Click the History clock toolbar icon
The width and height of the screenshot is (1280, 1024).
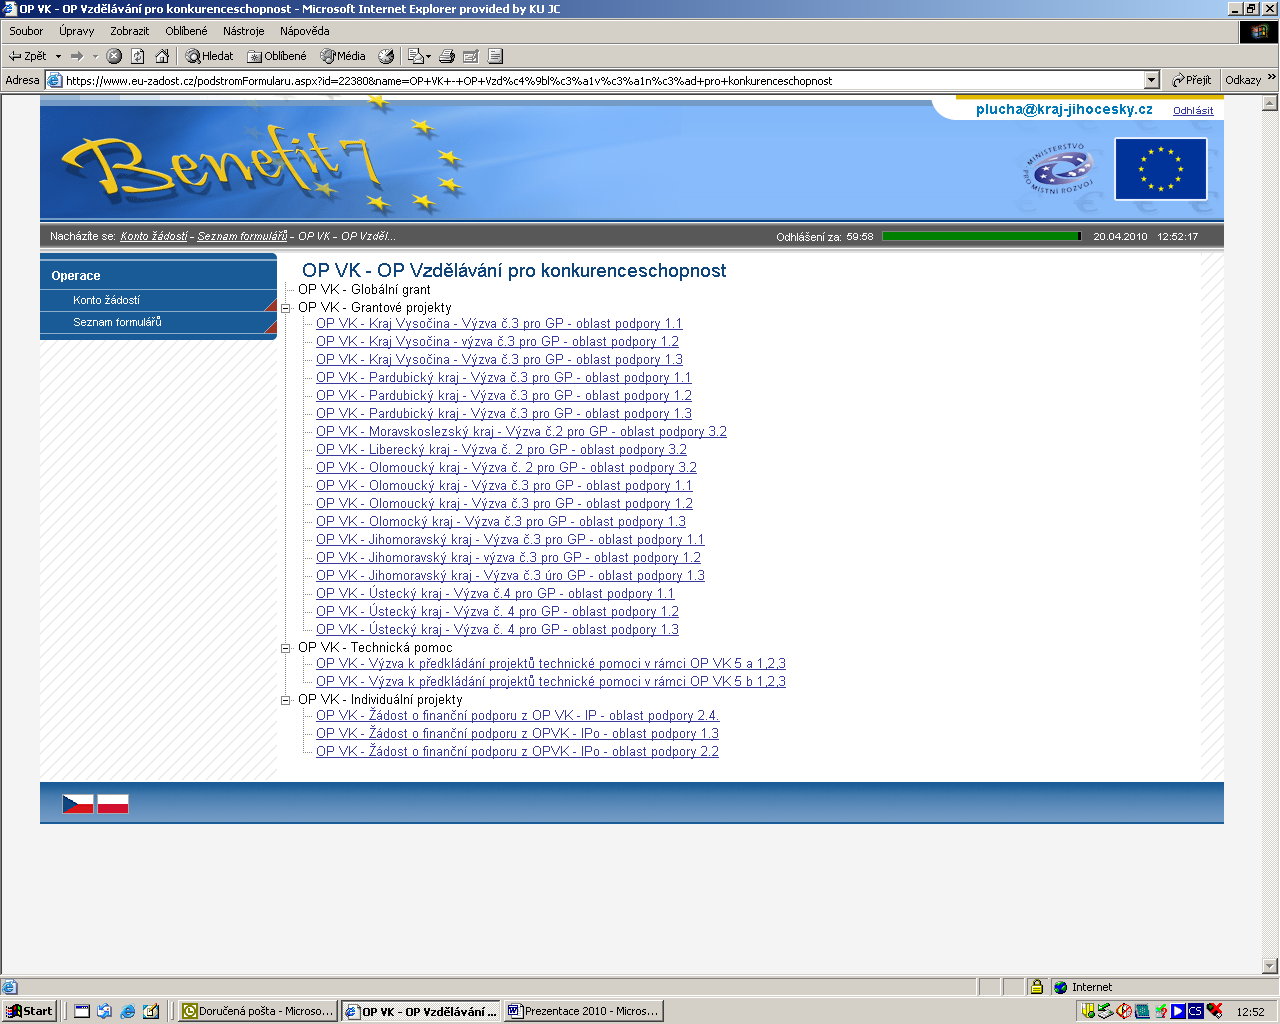(x=386, y=56)
